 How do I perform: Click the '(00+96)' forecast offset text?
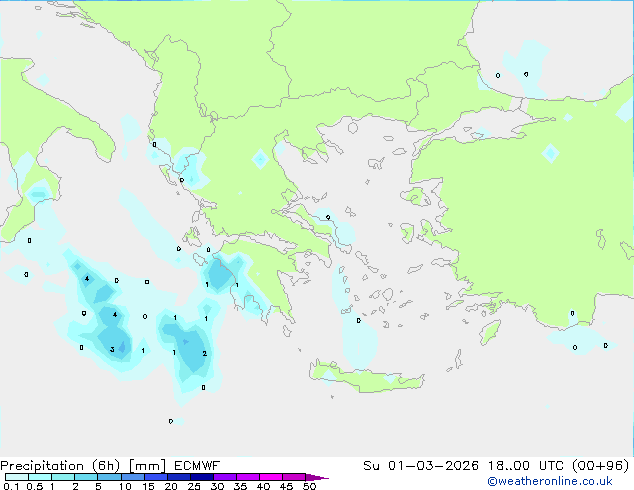point(601,466)
